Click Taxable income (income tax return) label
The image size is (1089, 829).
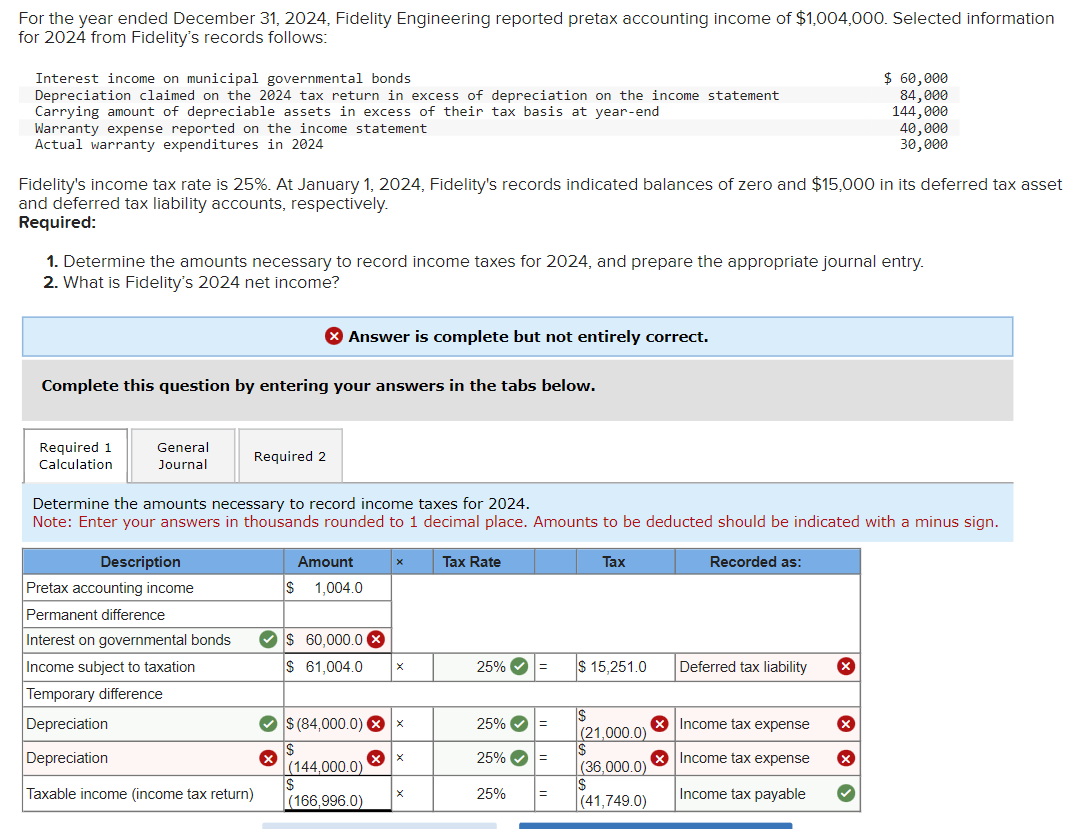[x=140, y=794]
